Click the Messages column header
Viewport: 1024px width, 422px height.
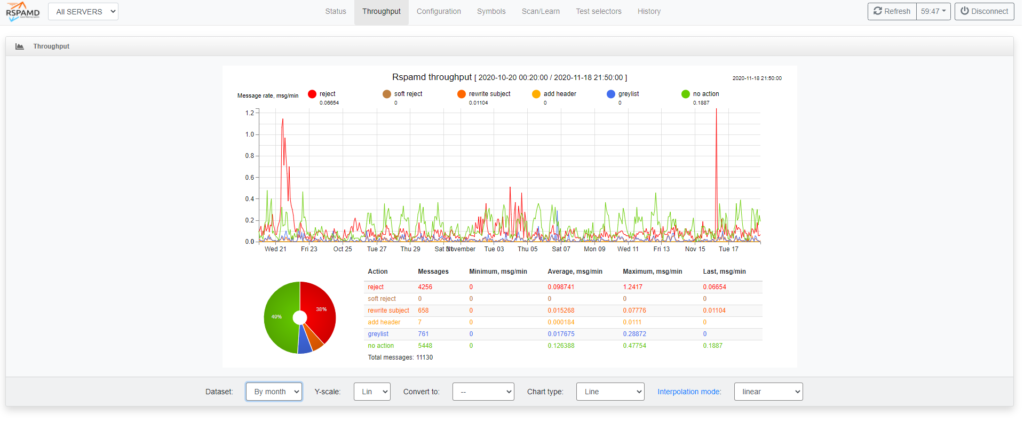(x=432, y=271)
